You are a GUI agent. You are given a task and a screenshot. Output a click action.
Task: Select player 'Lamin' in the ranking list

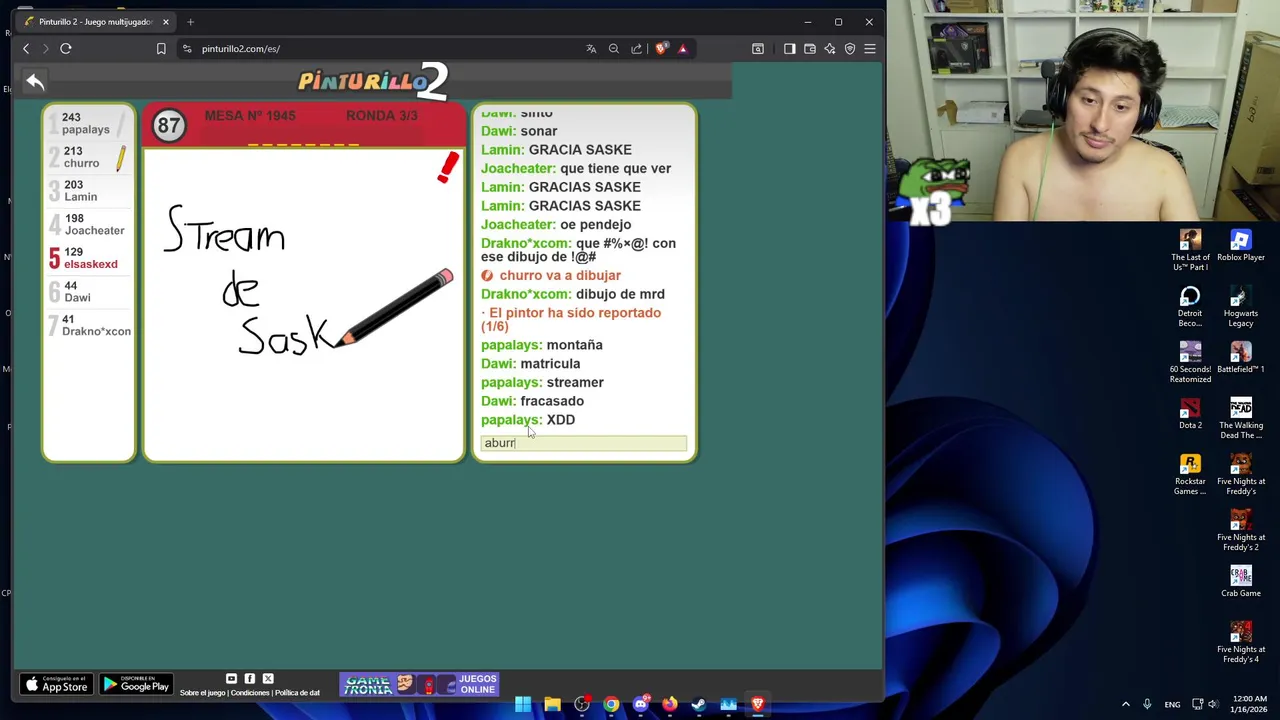click(88, 191)
